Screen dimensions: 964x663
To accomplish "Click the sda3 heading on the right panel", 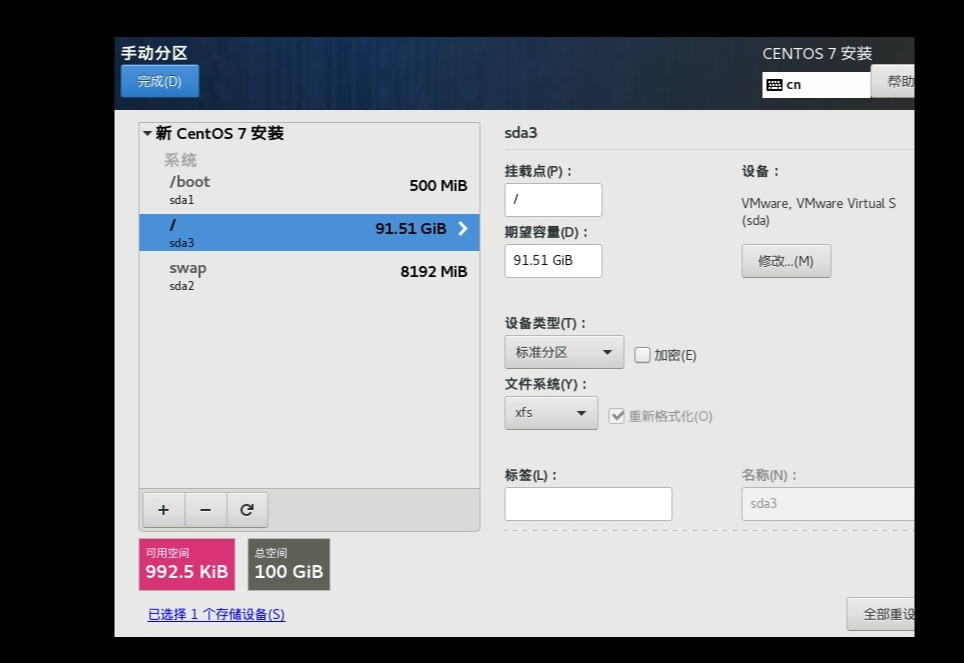I will coord(521,133).
